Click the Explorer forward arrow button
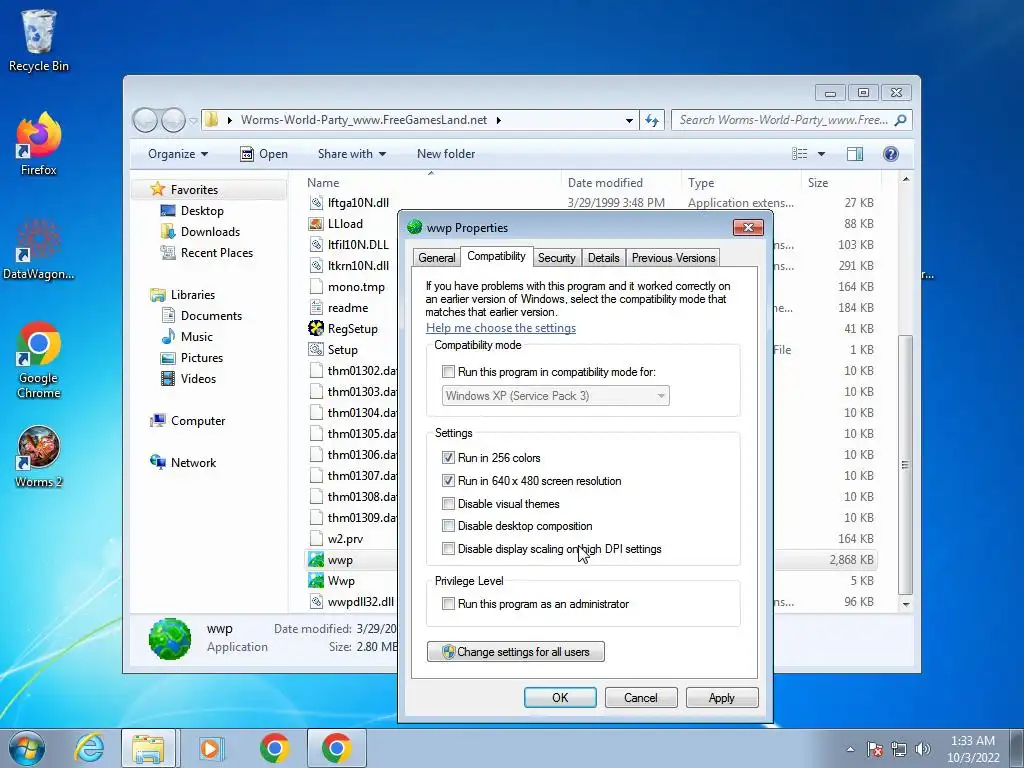 [173, 120]
